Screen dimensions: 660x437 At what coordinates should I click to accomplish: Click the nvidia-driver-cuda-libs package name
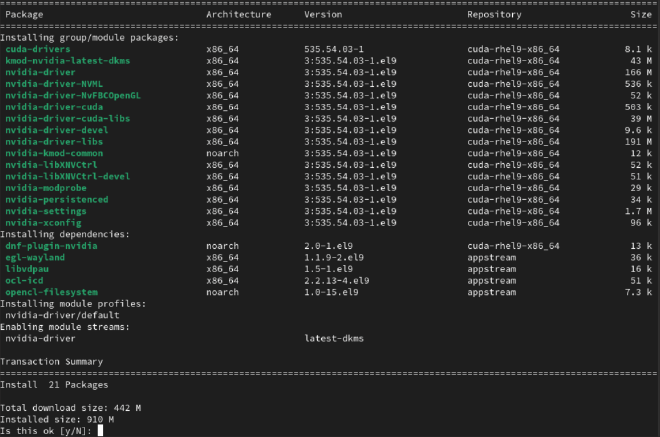coord(68,119)
